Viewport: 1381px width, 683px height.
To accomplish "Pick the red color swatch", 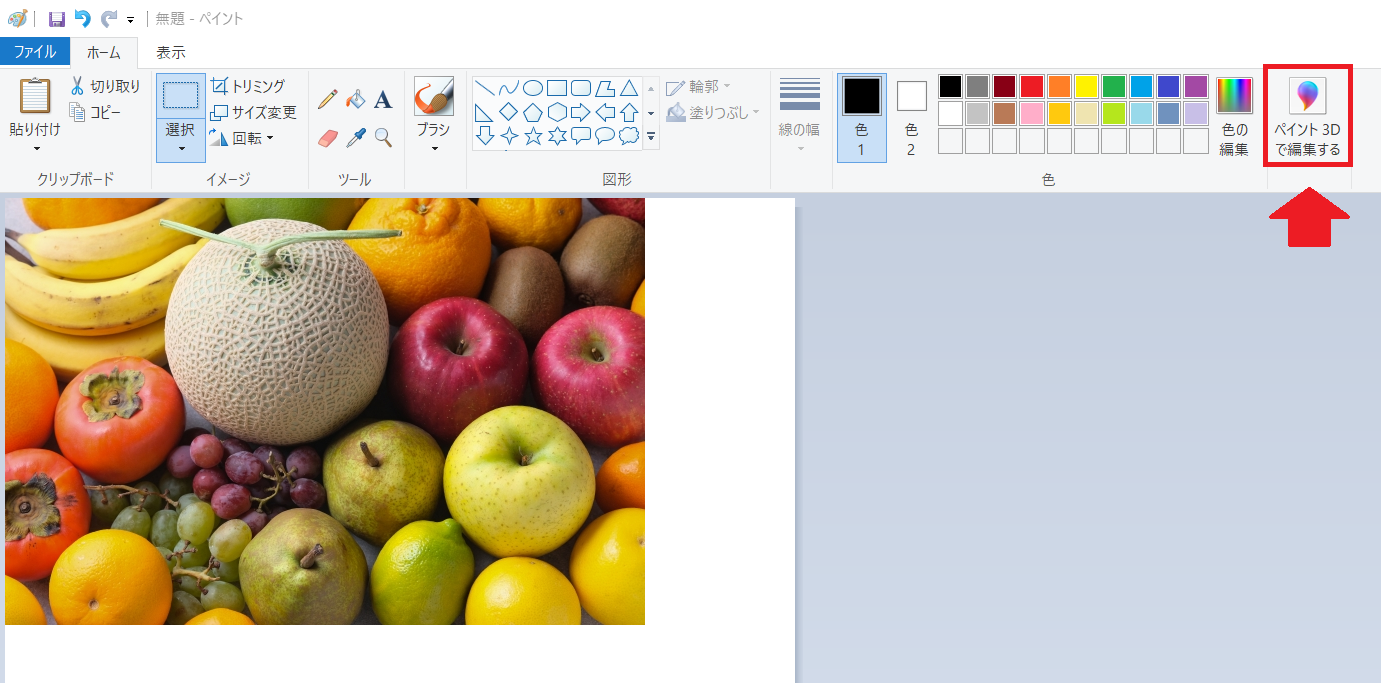I will [x=1032, y=87].
